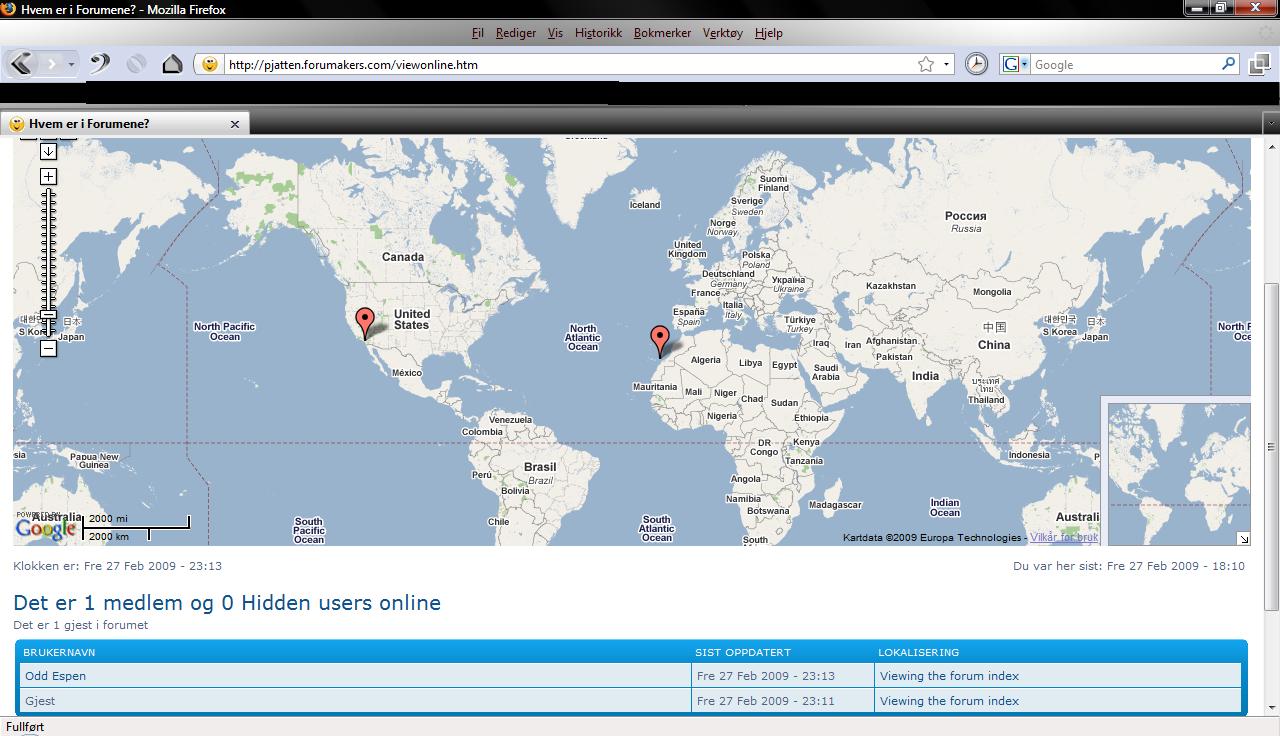Close the 'Hvem er i Forumene?' tab
Screen dimensions: 1280x736
click(x=235, y=124)
